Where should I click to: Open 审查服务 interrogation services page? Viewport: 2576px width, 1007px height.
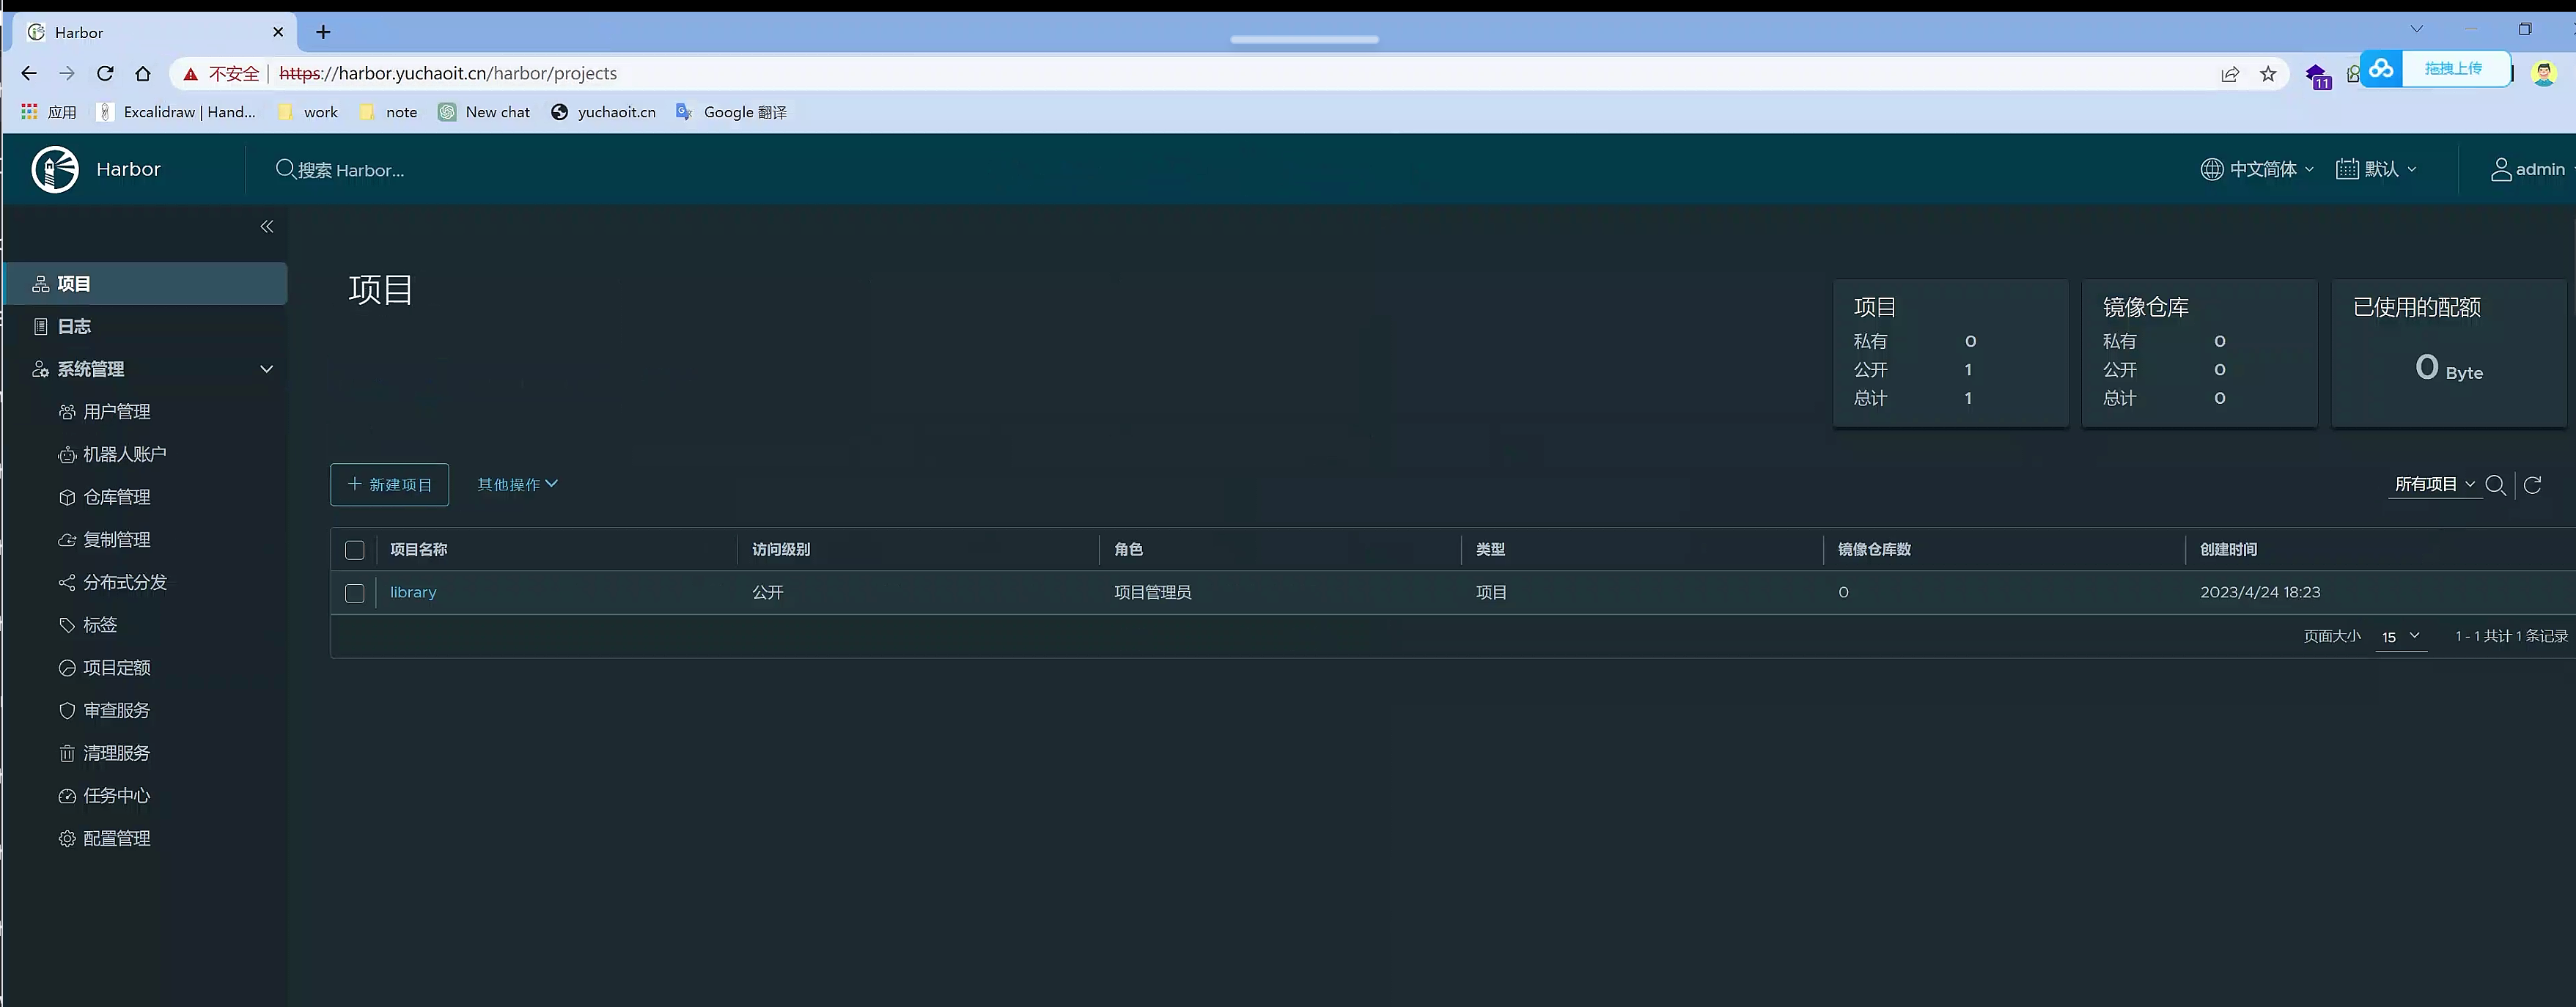click(116, 710)
